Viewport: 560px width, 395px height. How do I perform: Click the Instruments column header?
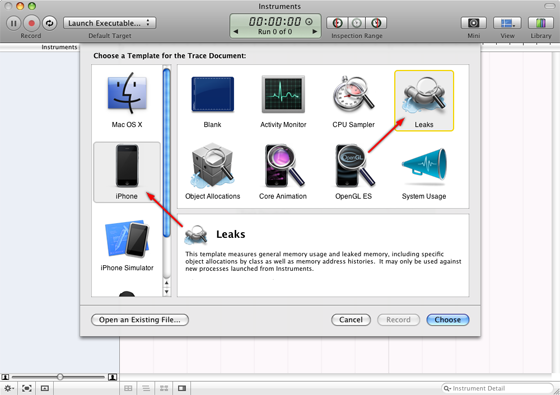point(59,47)
